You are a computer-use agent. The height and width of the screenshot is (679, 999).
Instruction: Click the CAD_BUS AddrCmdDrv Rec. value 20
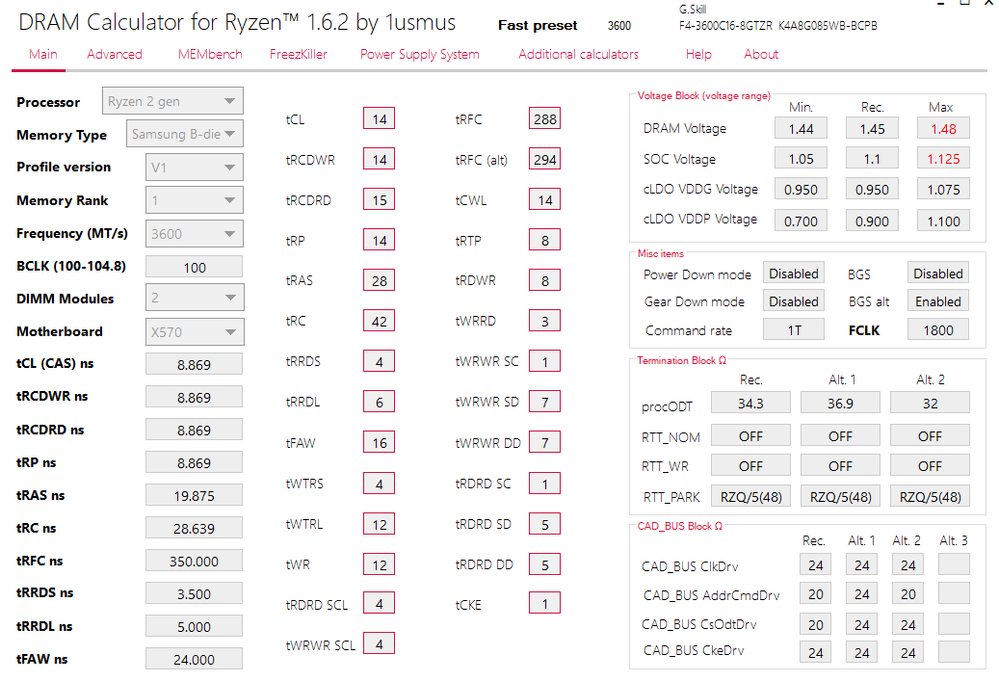click(816, 594)
